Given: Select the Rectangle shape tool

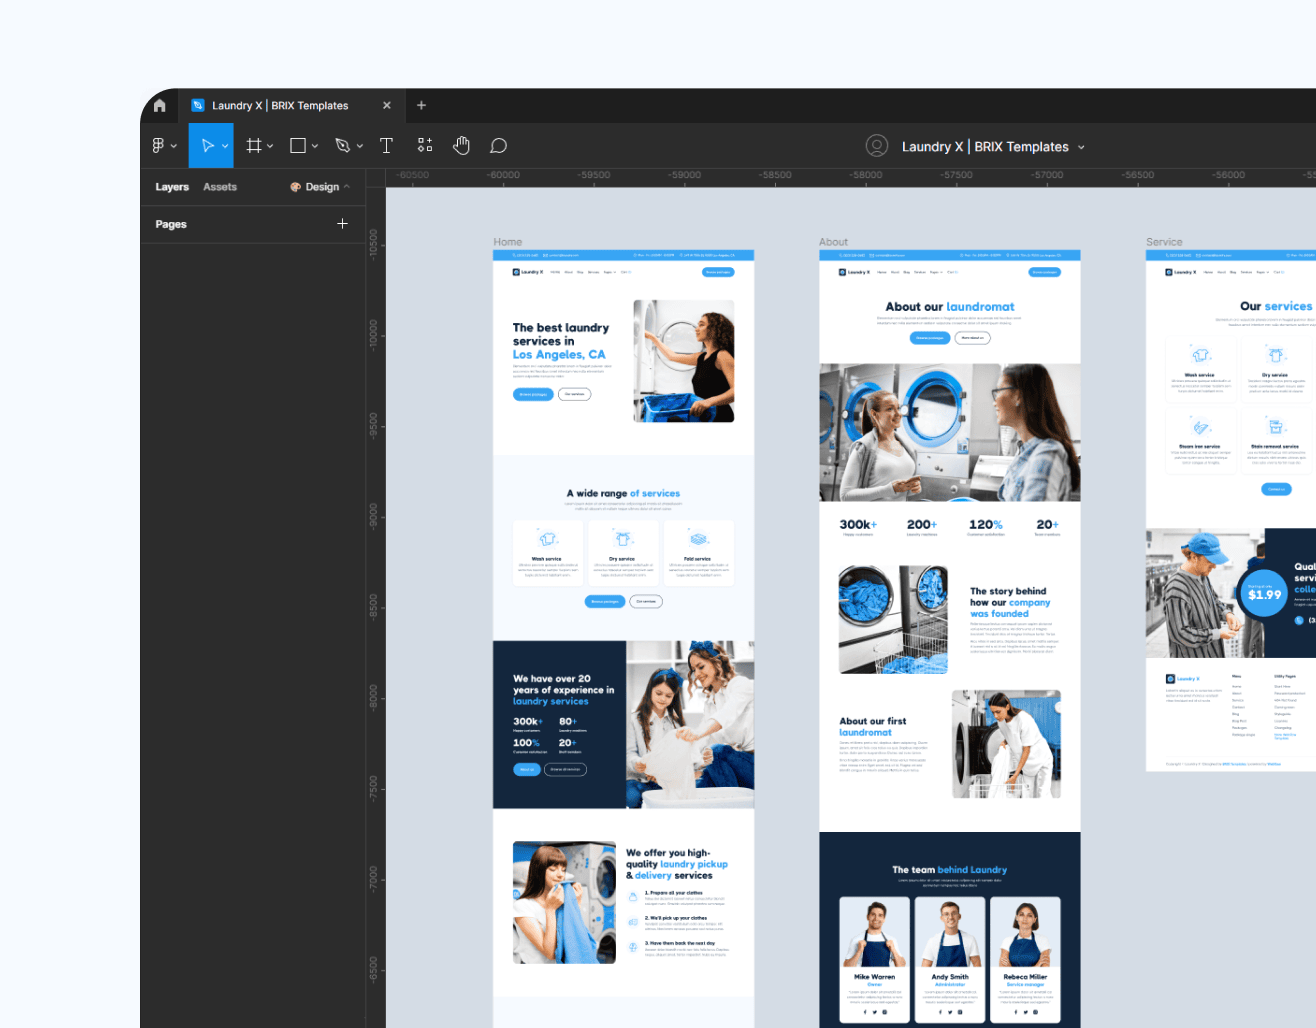Looking at the screenshot, I should pyautogui.click(x=296, y=145).
